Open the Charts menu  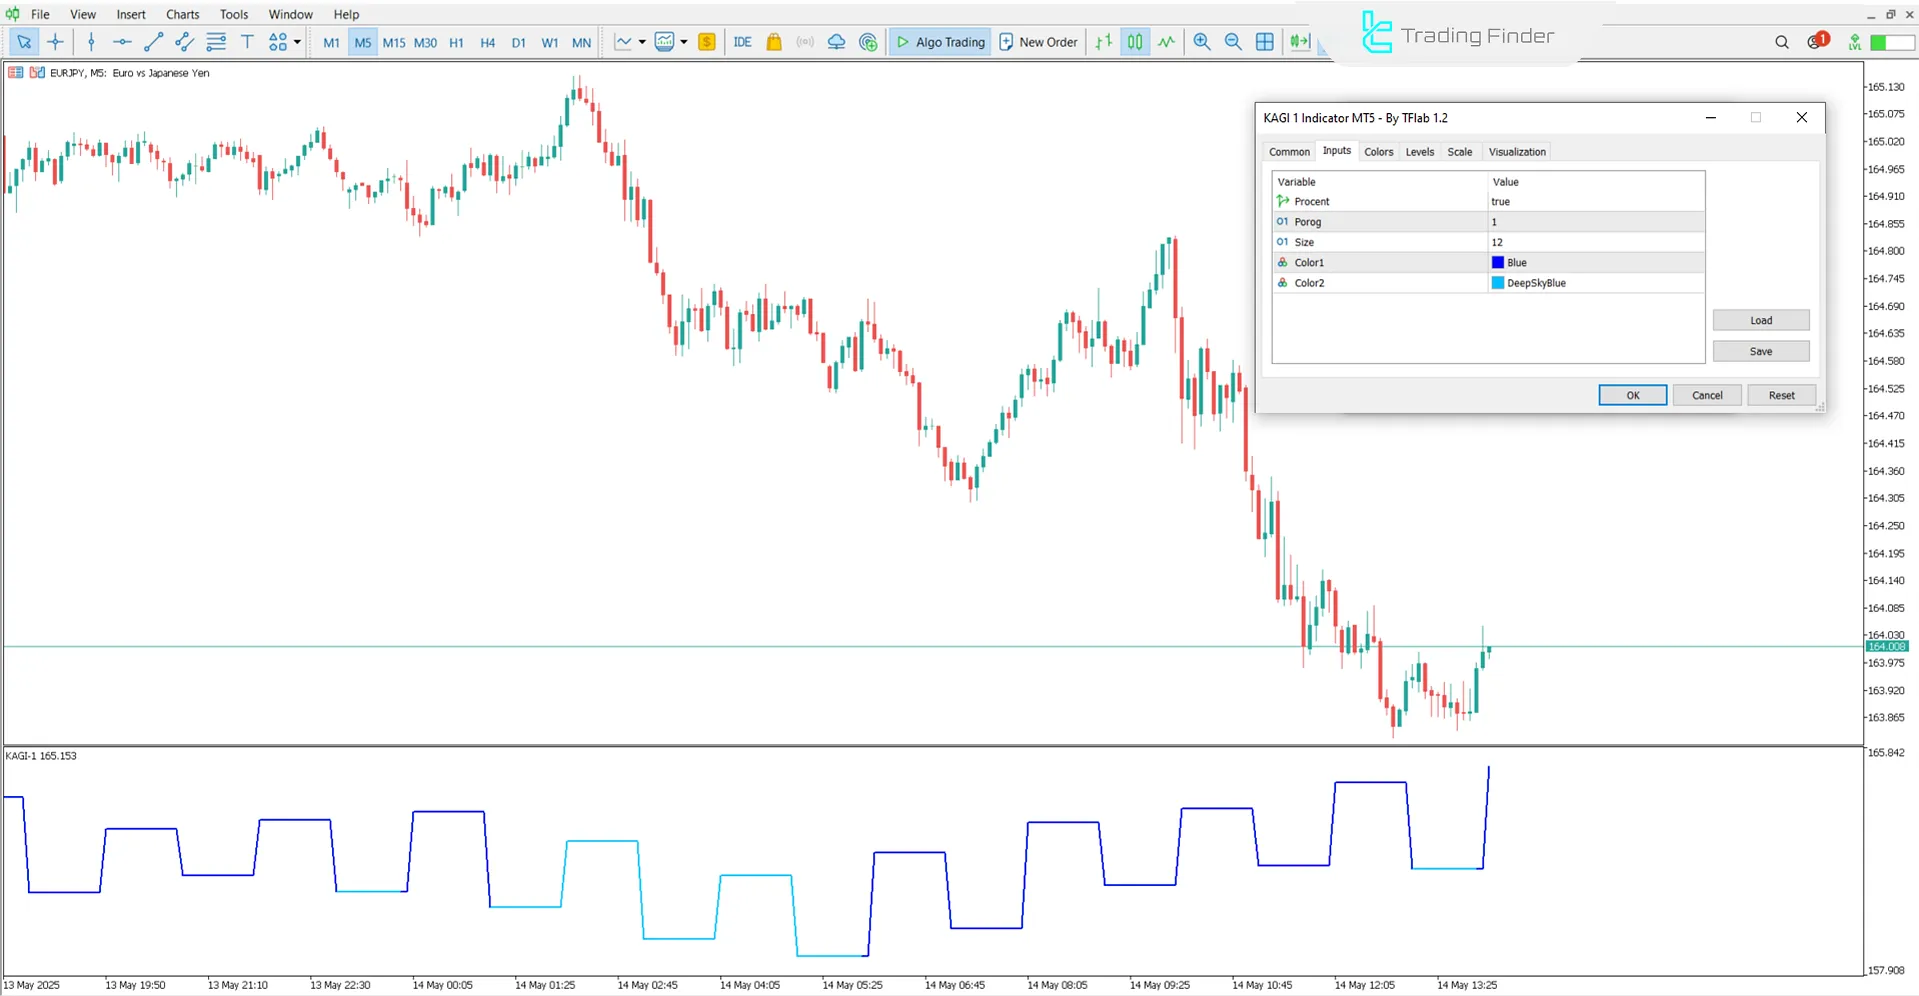tap(182, 14)
